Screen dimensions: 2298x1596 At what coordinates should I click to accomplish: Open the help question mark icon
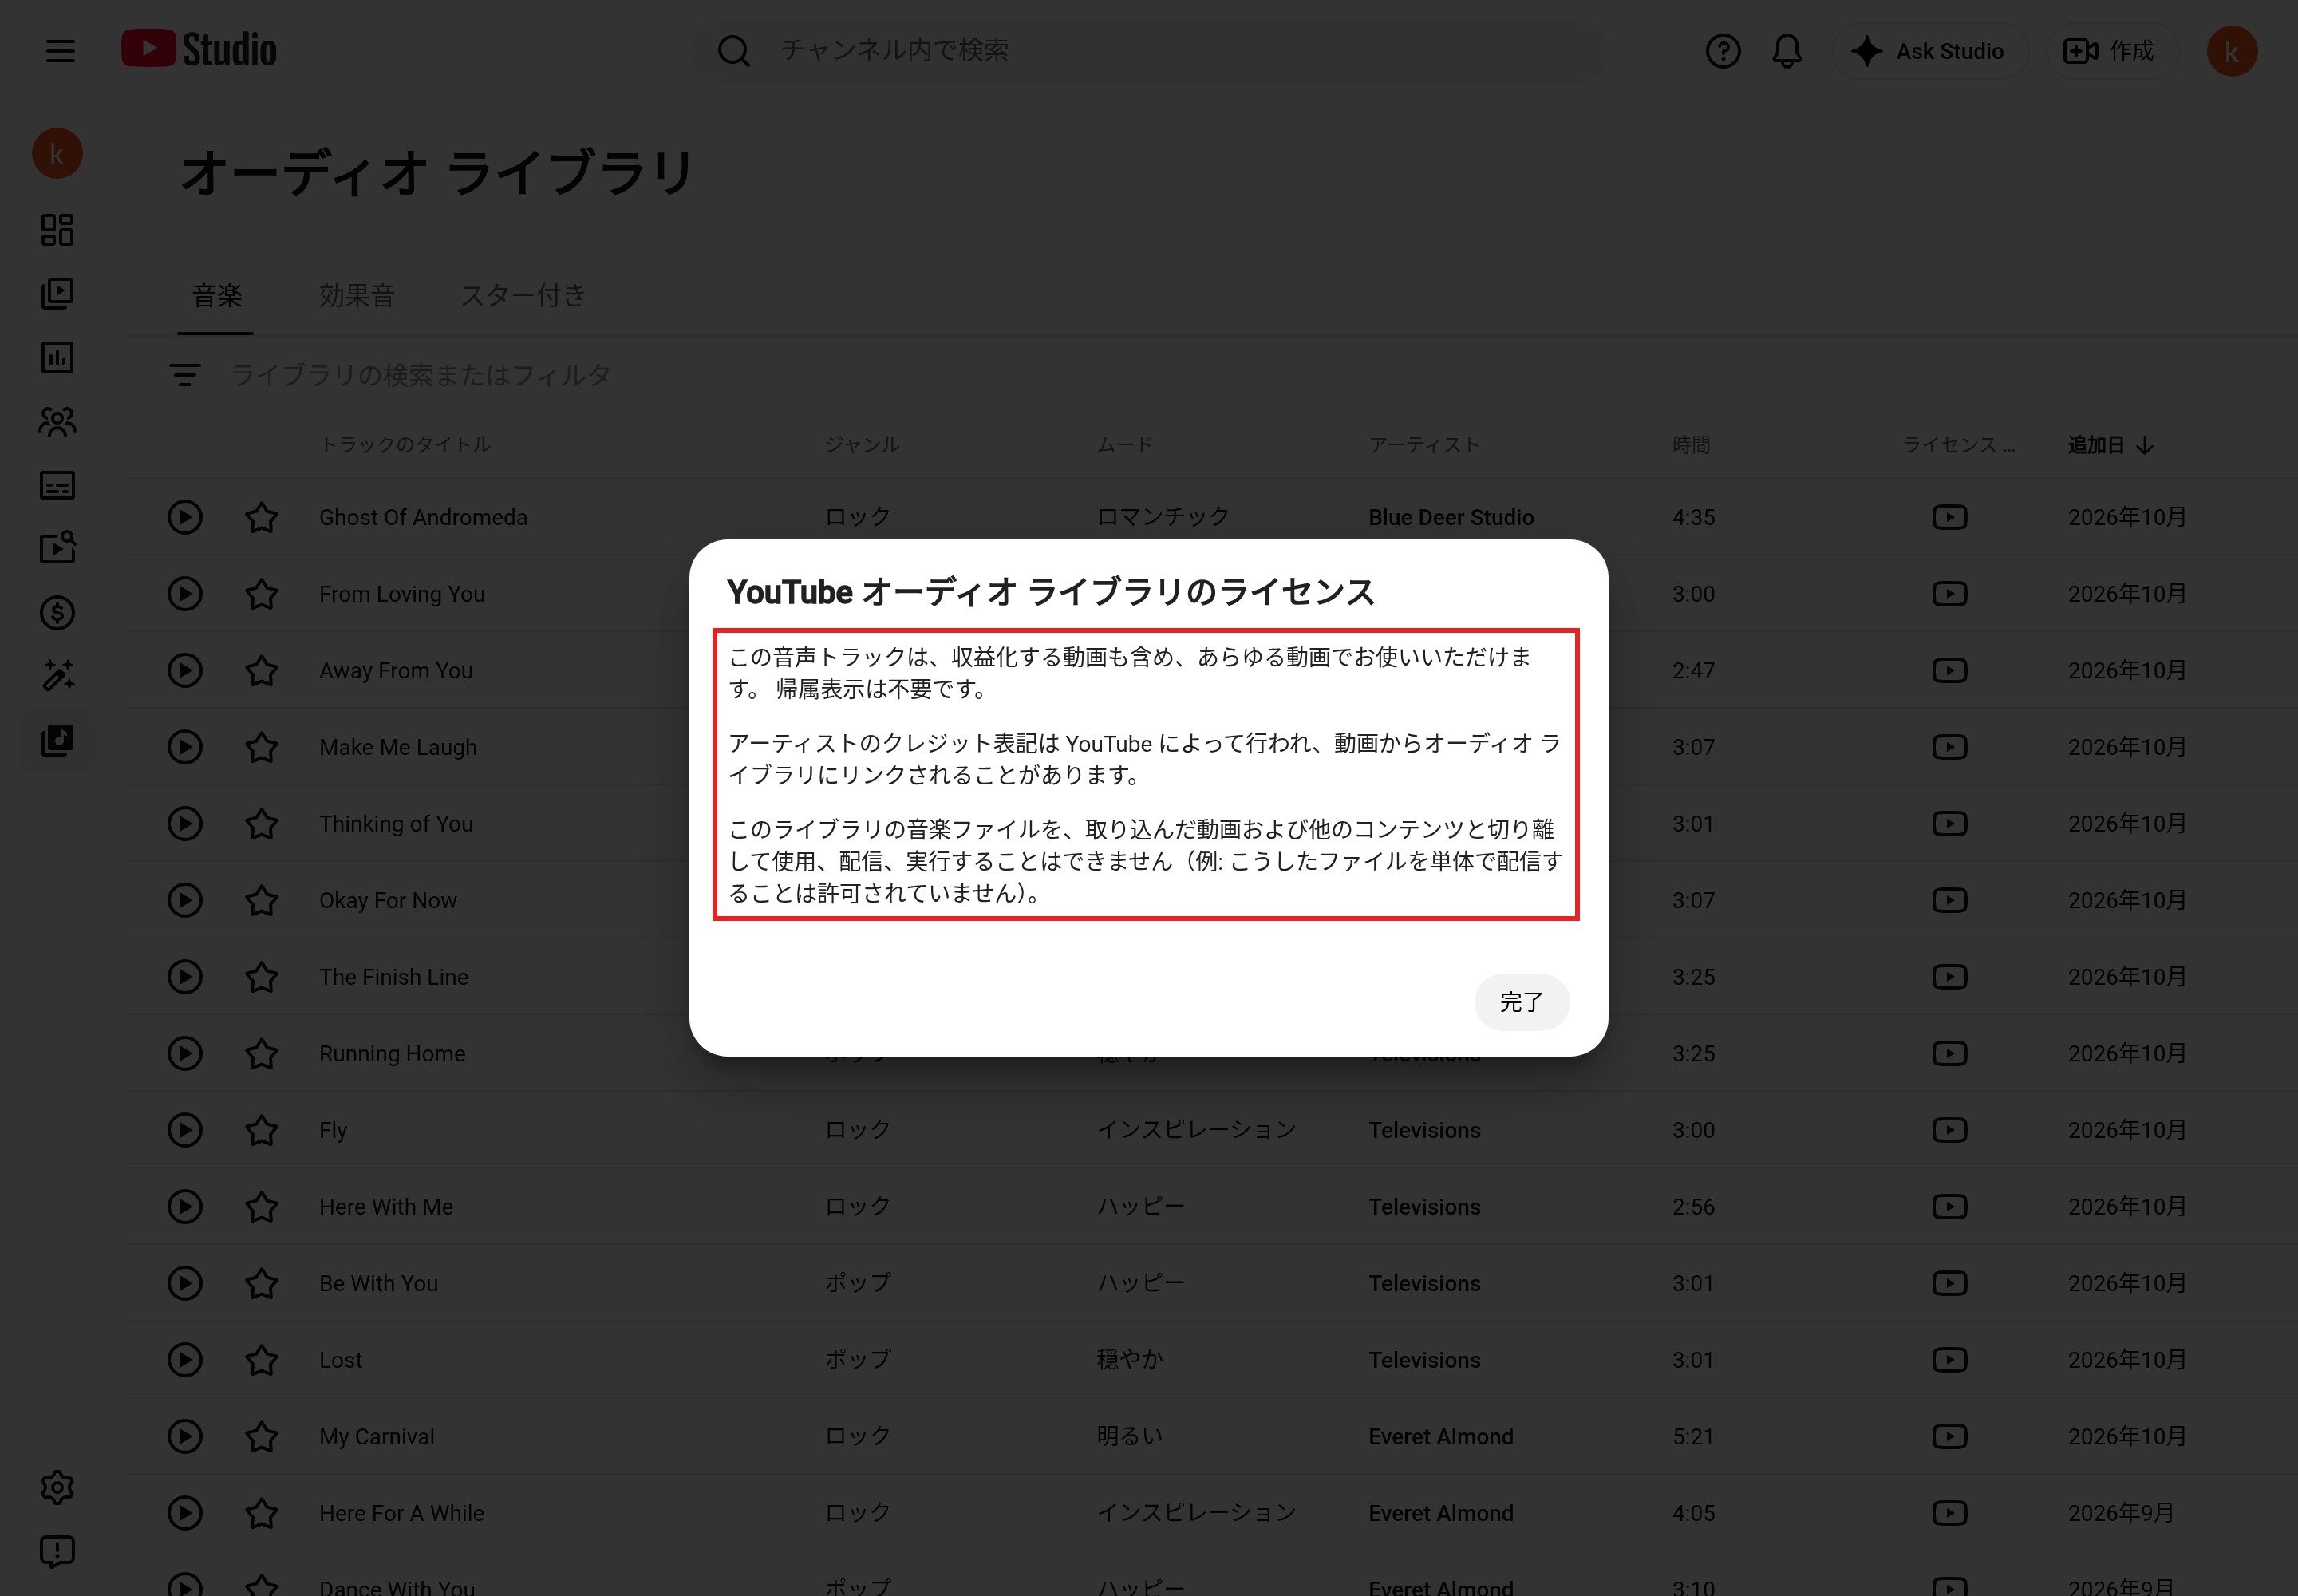1722,51
